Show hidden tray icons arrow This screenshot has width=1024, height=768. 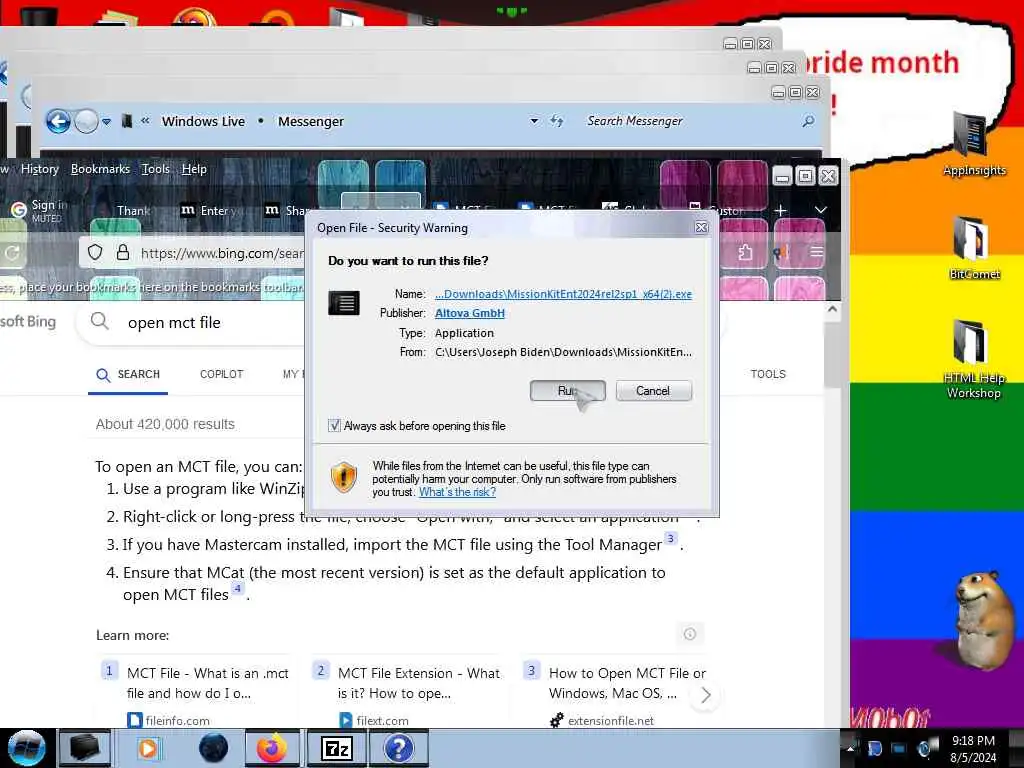pyautogui.click(x=850, y=748)
